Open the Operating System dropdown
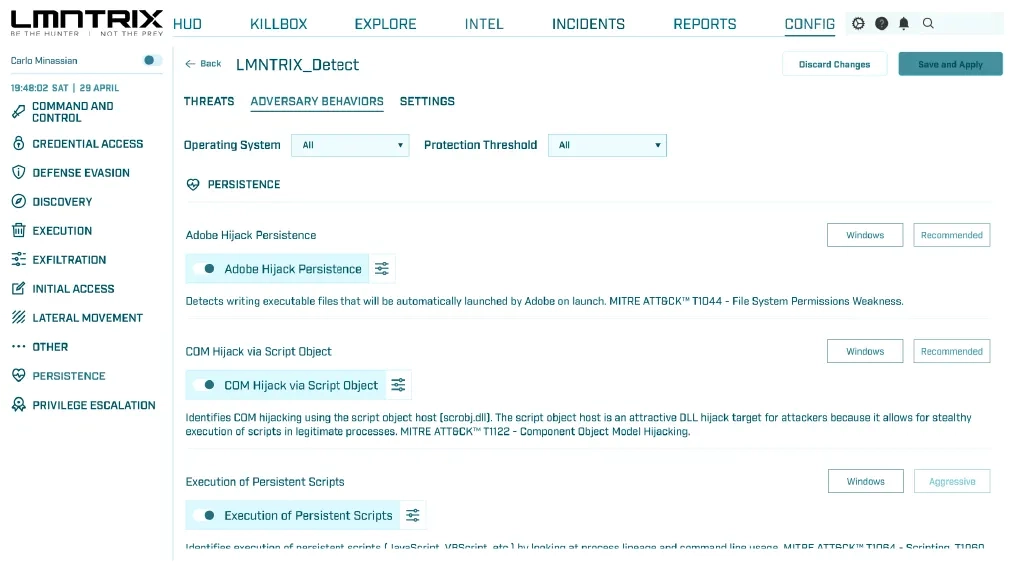 [x=350, y=145]
